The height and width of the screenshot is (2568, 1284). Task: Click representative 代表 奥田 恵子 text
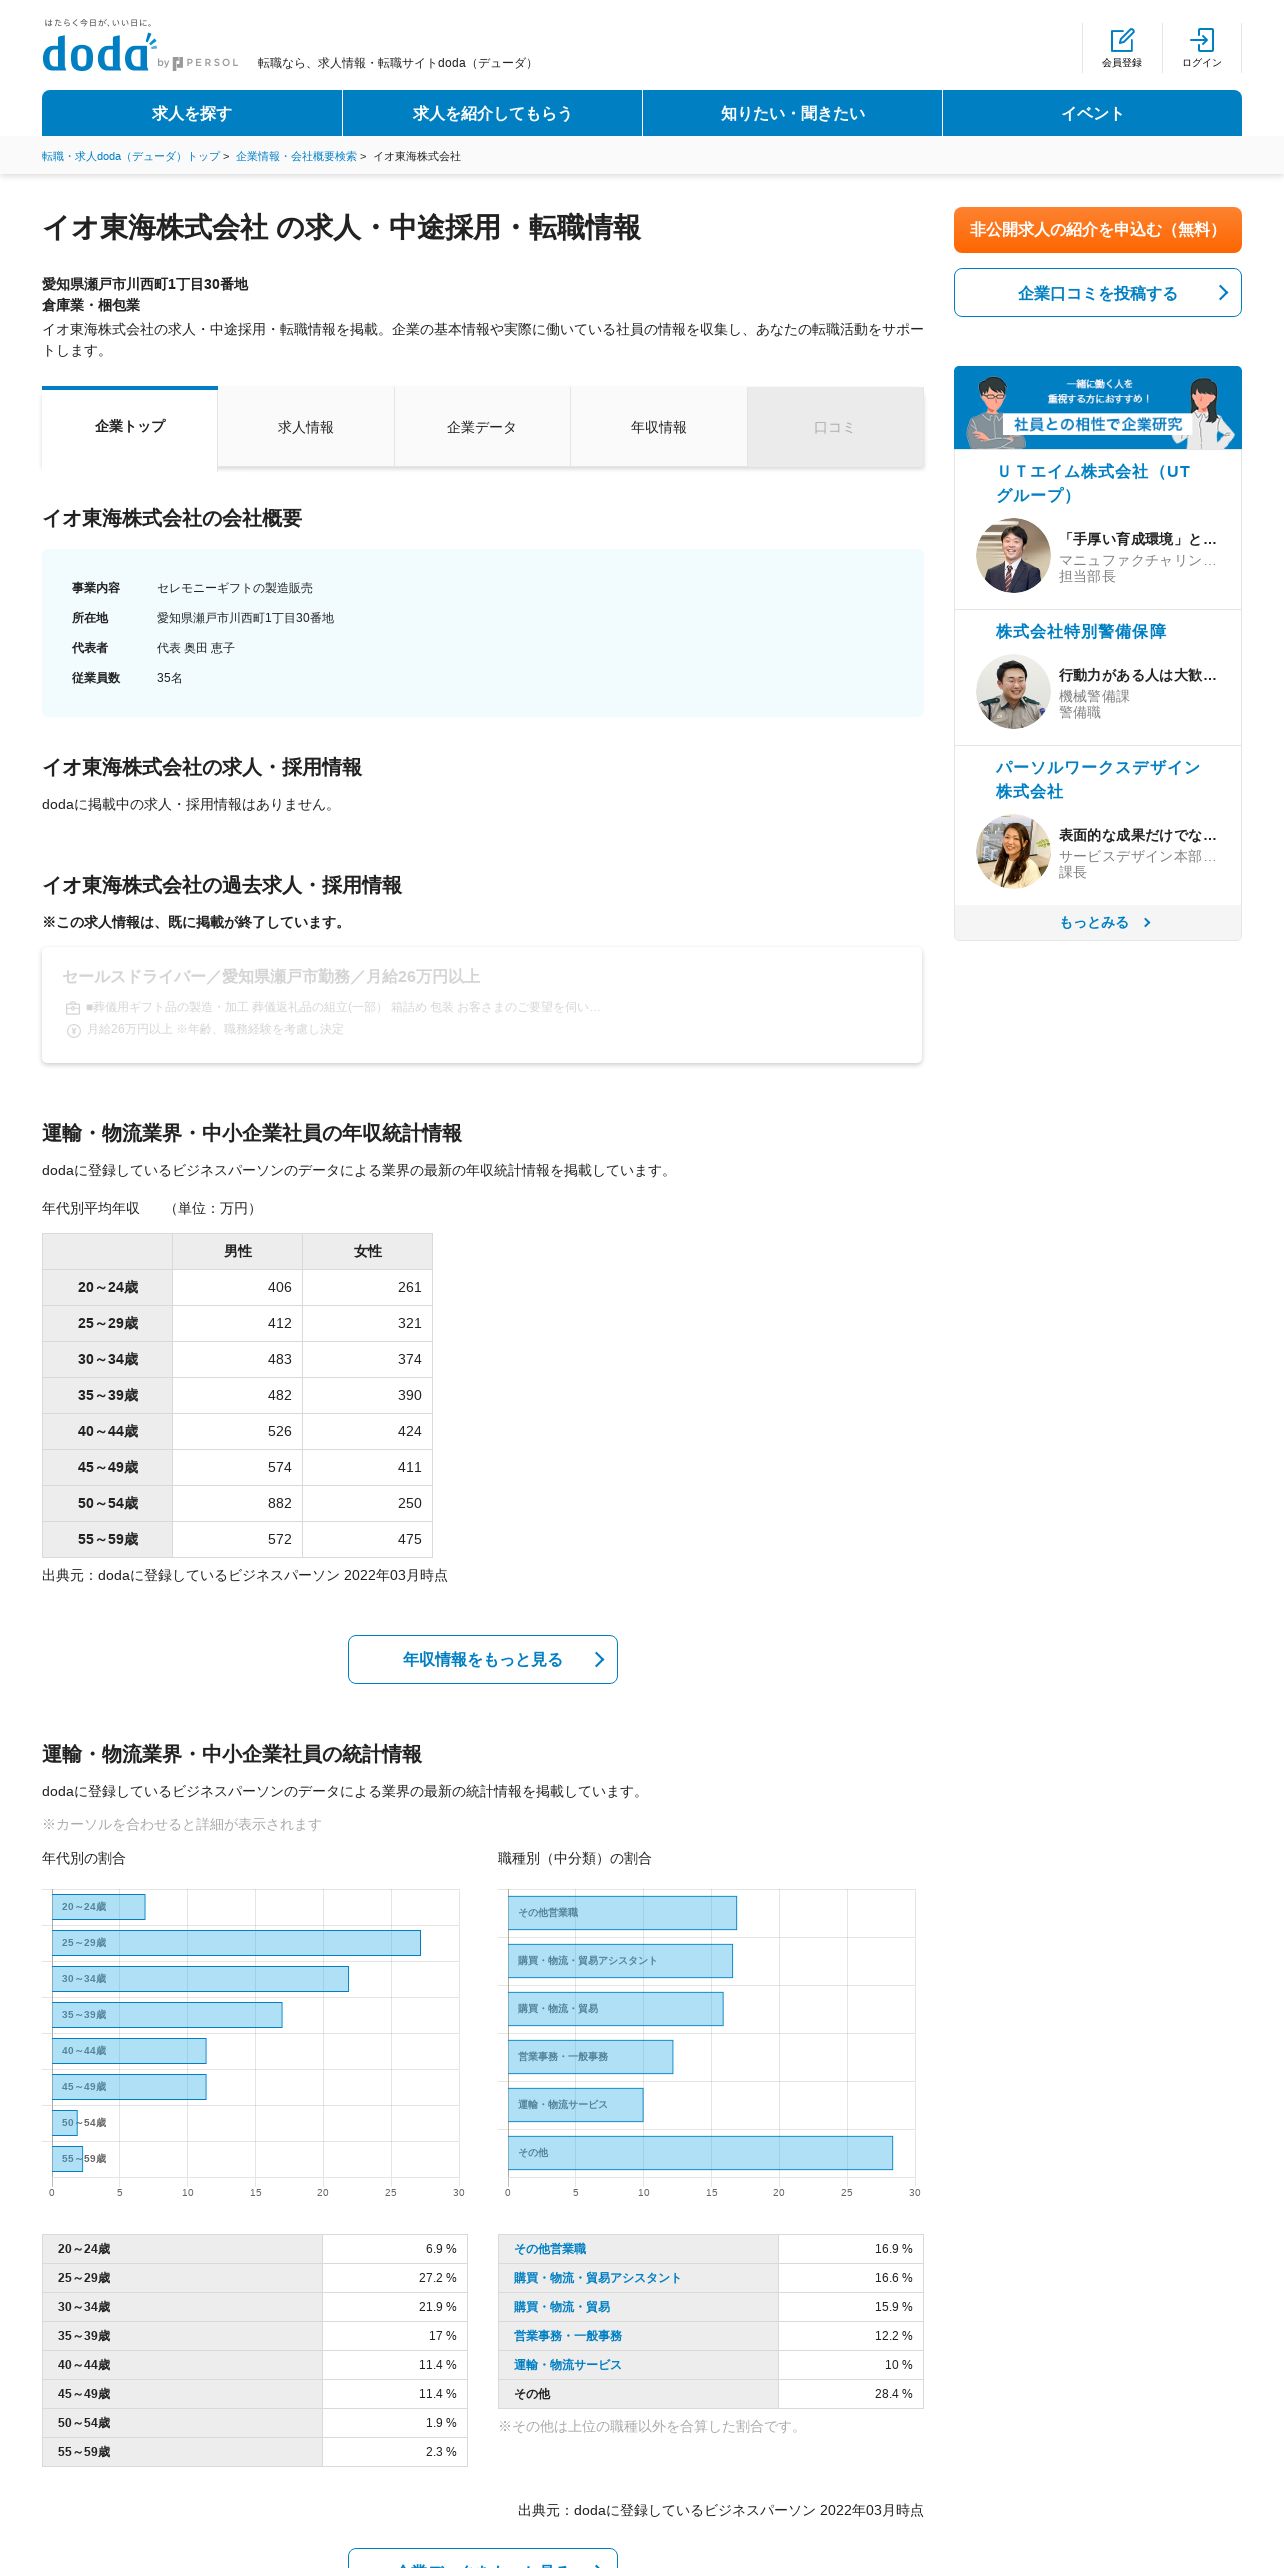(x=196, y=648)
